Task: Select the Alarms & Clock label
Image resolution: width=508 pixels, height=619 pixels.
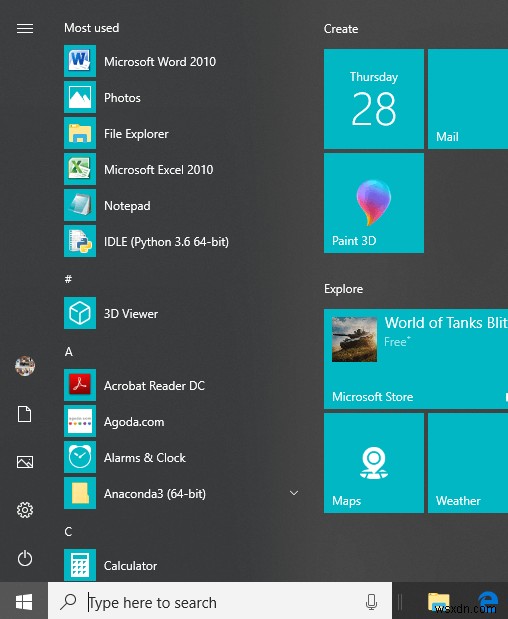Action: click(144, 458)
